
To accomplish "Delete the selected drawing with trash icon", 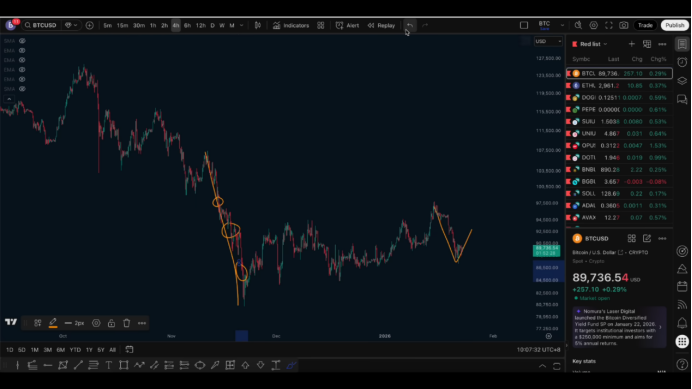I will pos(127,323).
